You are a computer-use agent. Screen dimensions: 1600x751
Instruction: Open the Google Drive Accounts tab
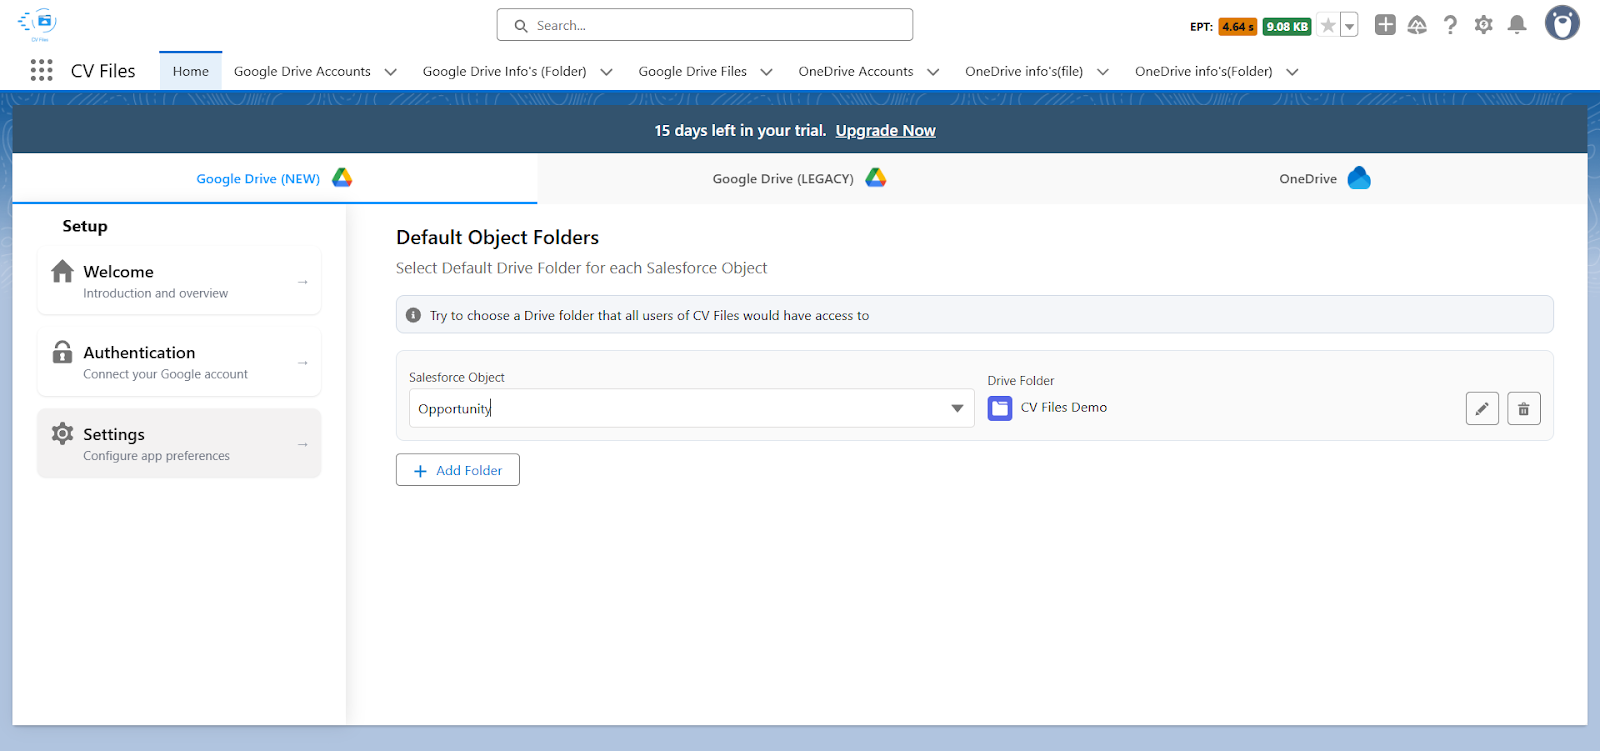pos(302,71)
